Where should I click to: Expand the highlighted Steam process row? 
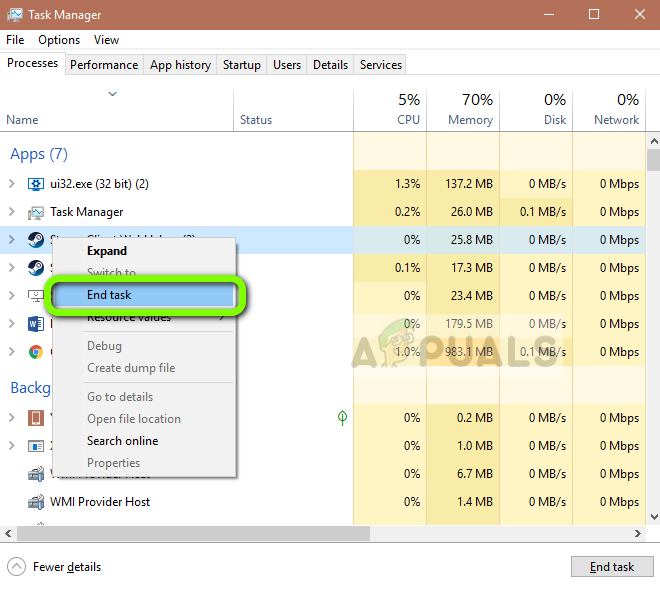[12, 240]
